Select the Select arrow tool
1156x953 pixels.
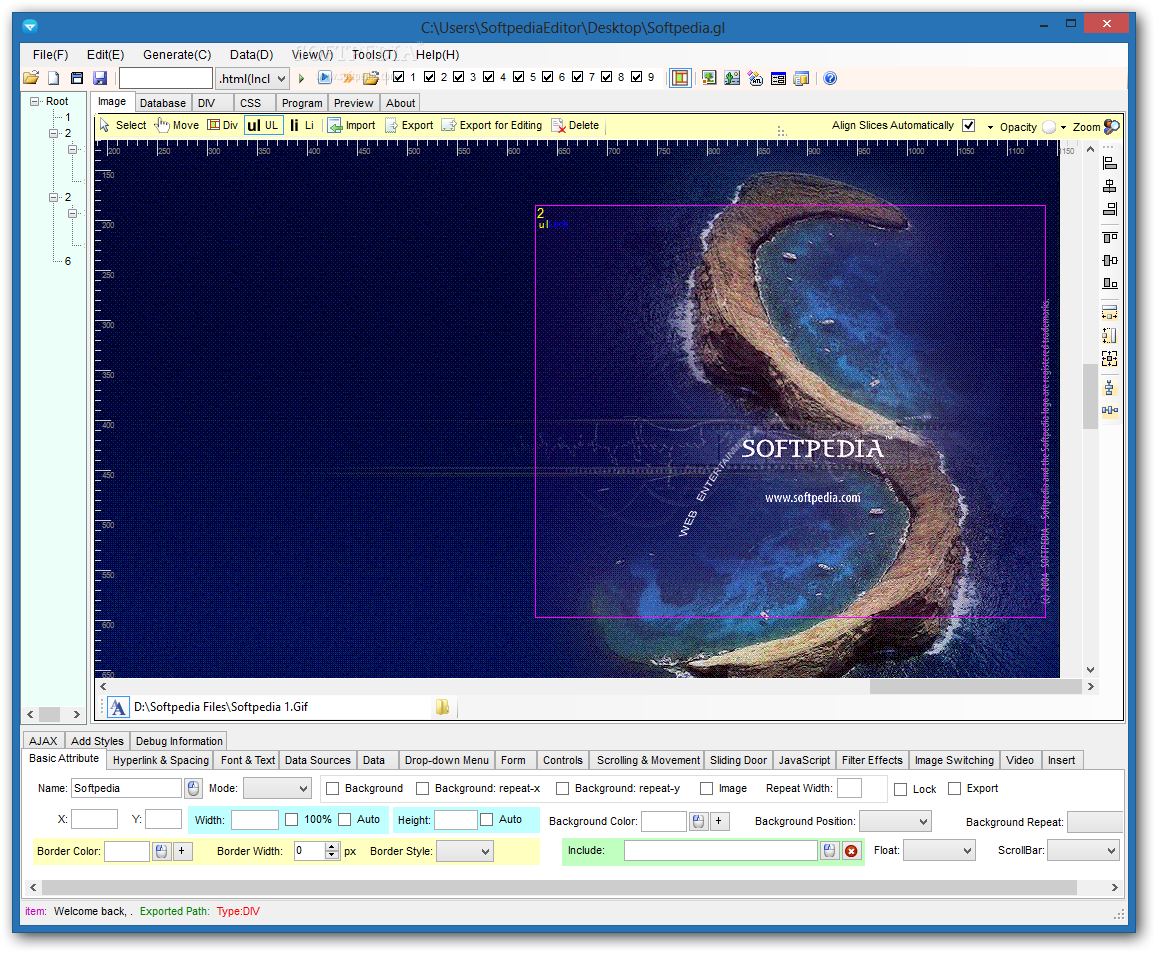[x=123, y=125]
